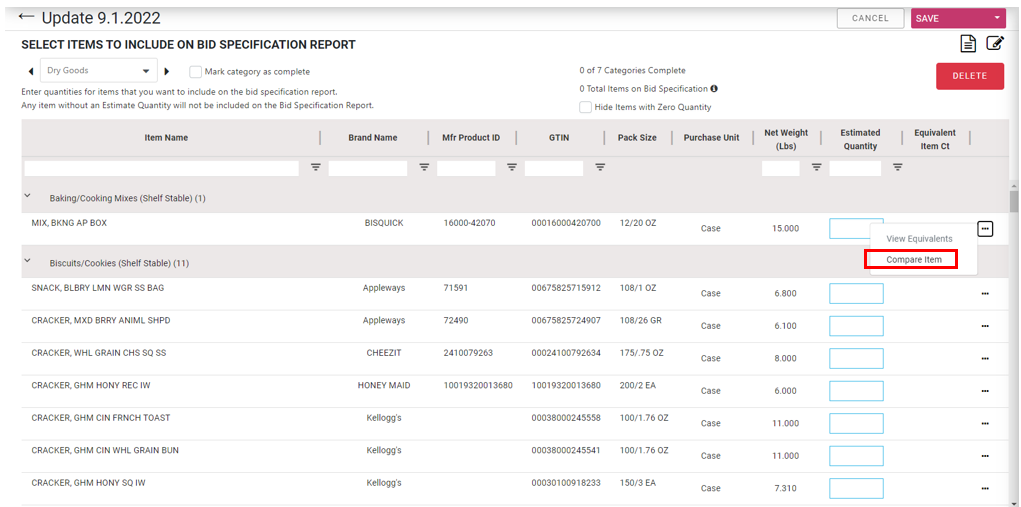
Task: Click quantity field for GHM HONY SQ IW
Action: [856, 488]
